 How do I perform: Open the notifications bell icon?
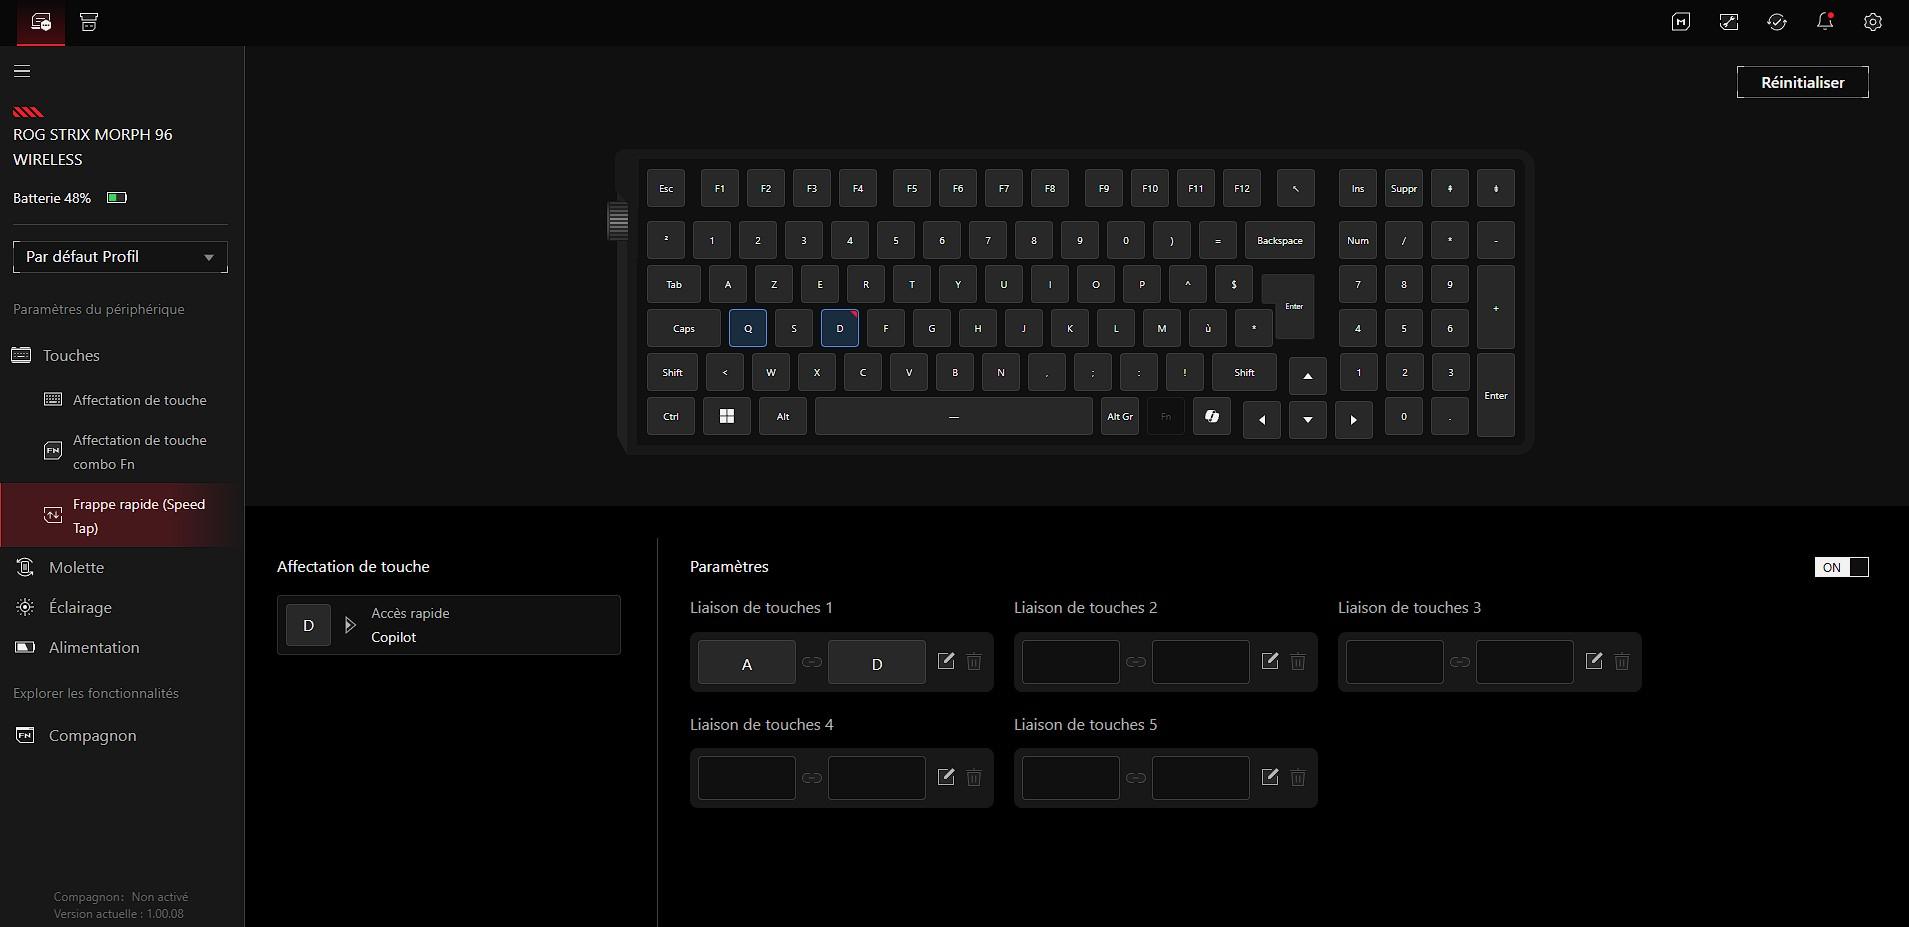[1824, 22]
